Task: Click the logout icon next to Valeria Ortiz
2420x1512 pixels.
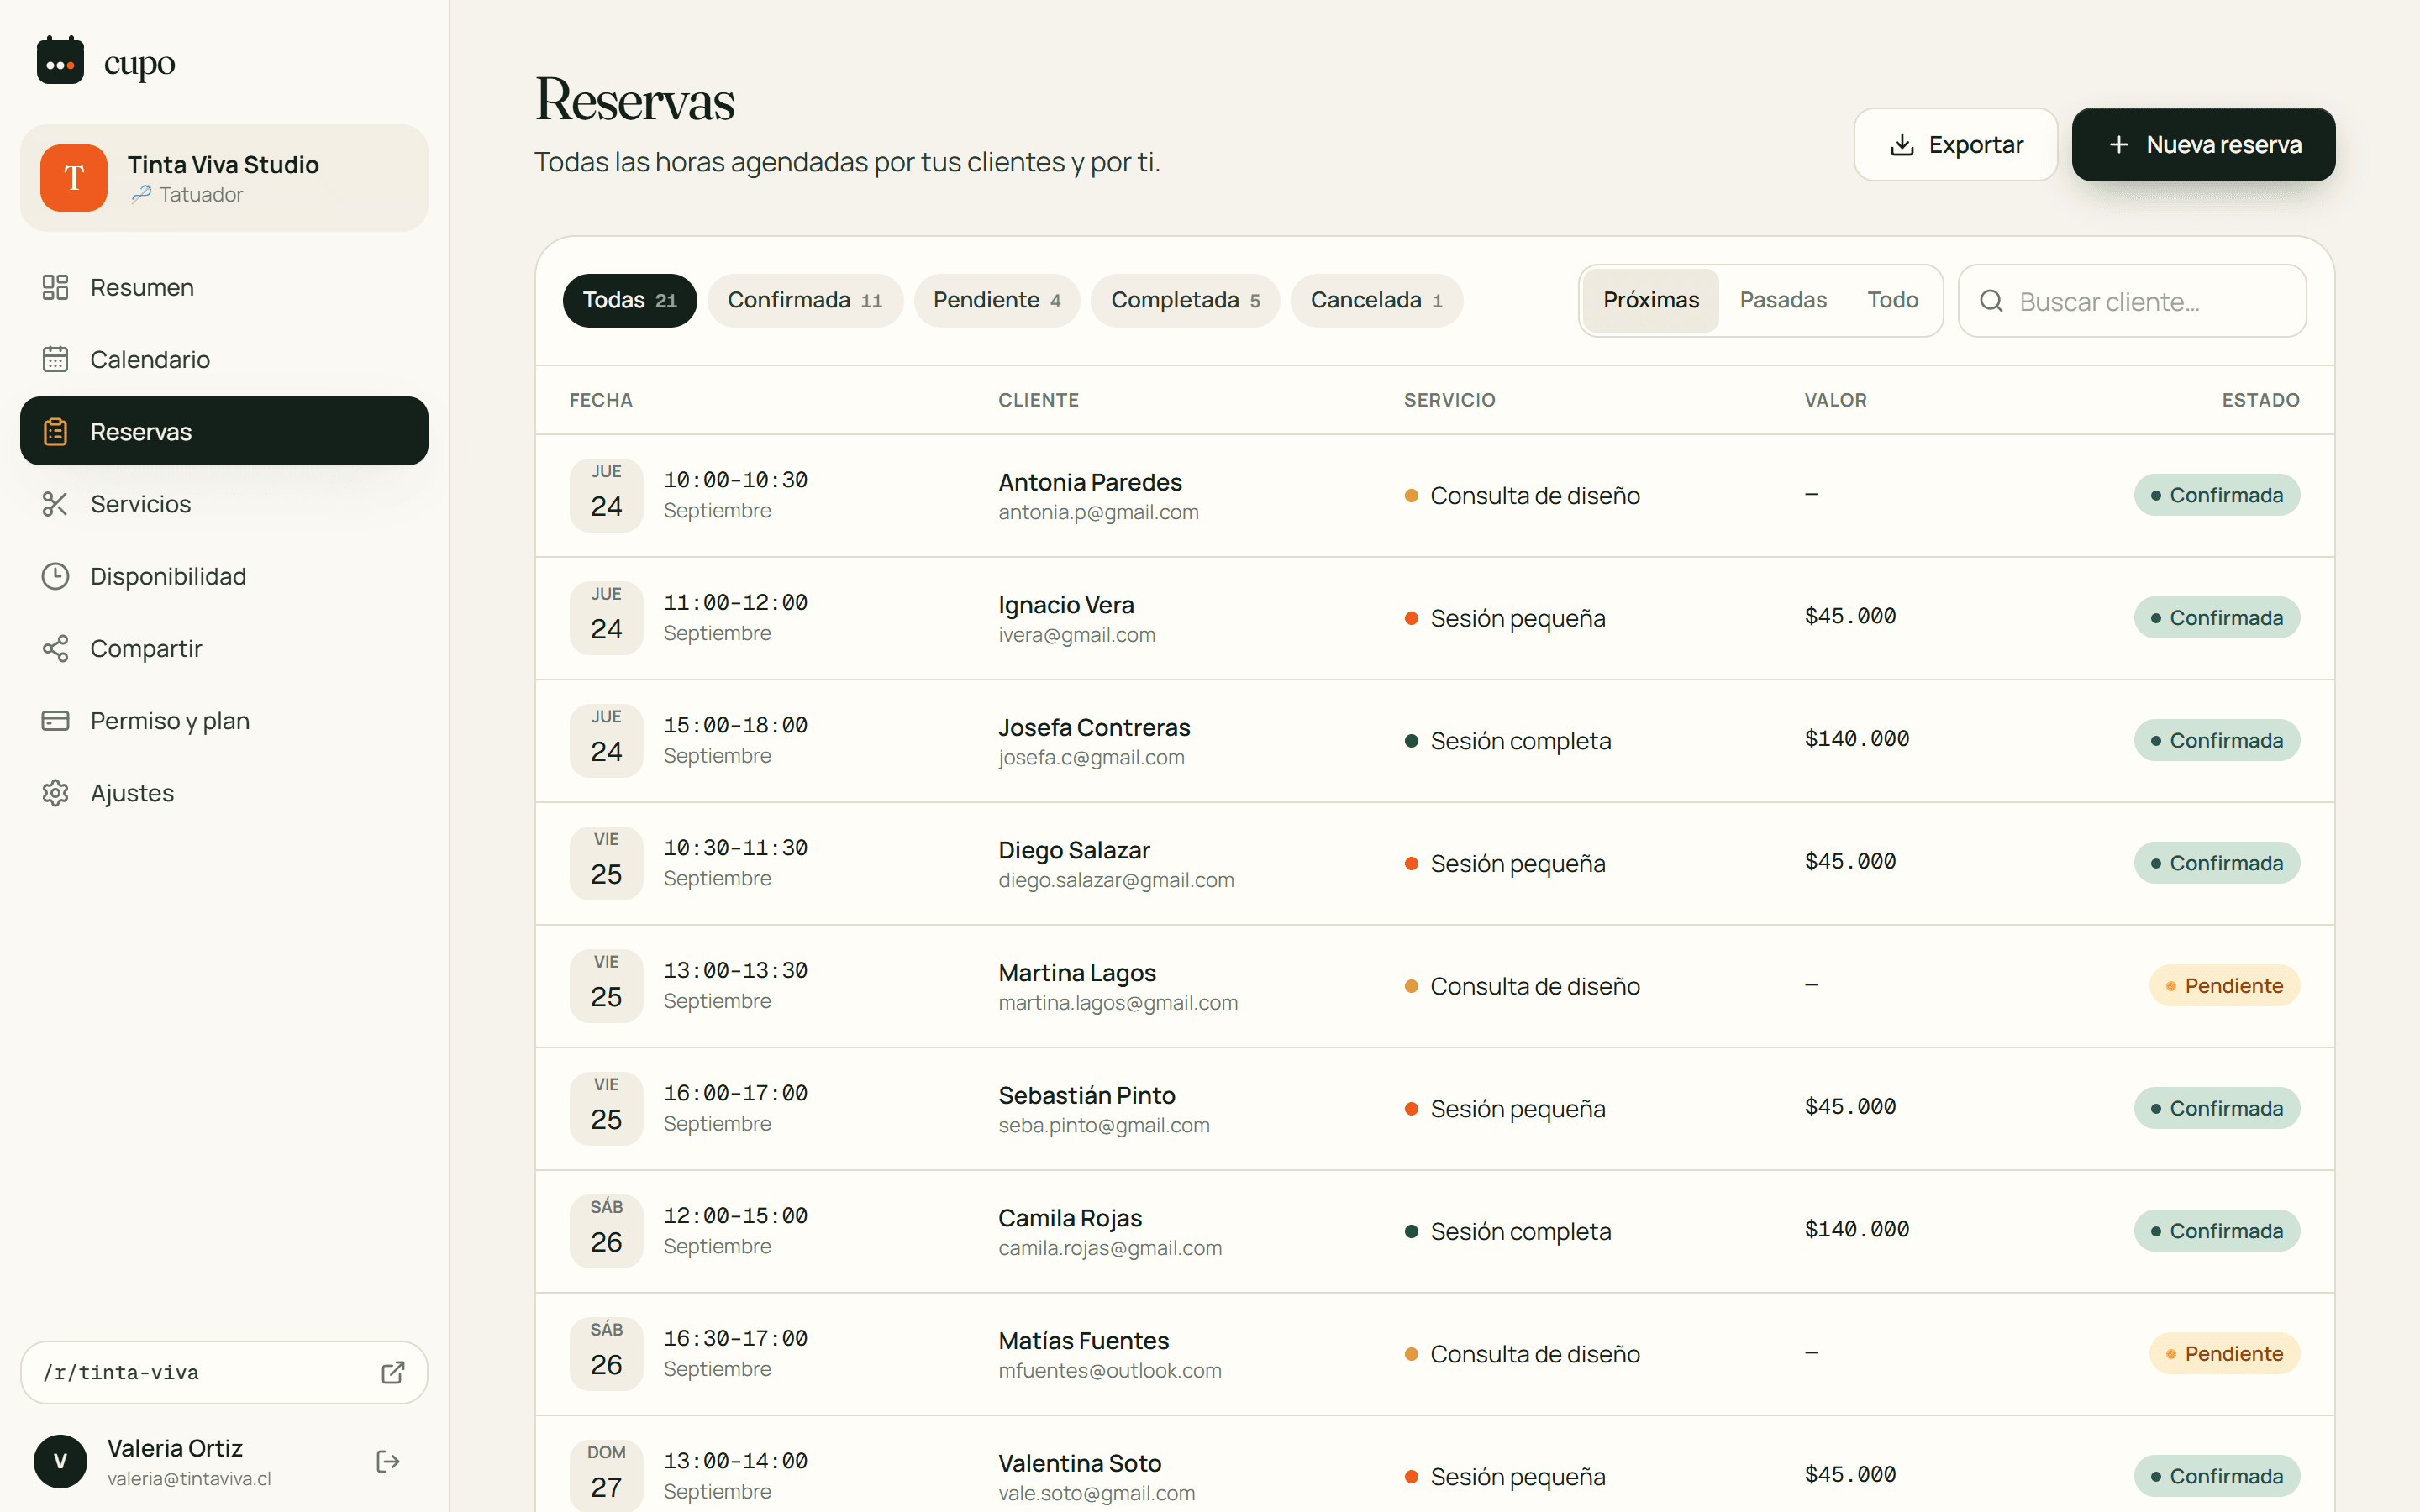Action: tap(388, 1461)
